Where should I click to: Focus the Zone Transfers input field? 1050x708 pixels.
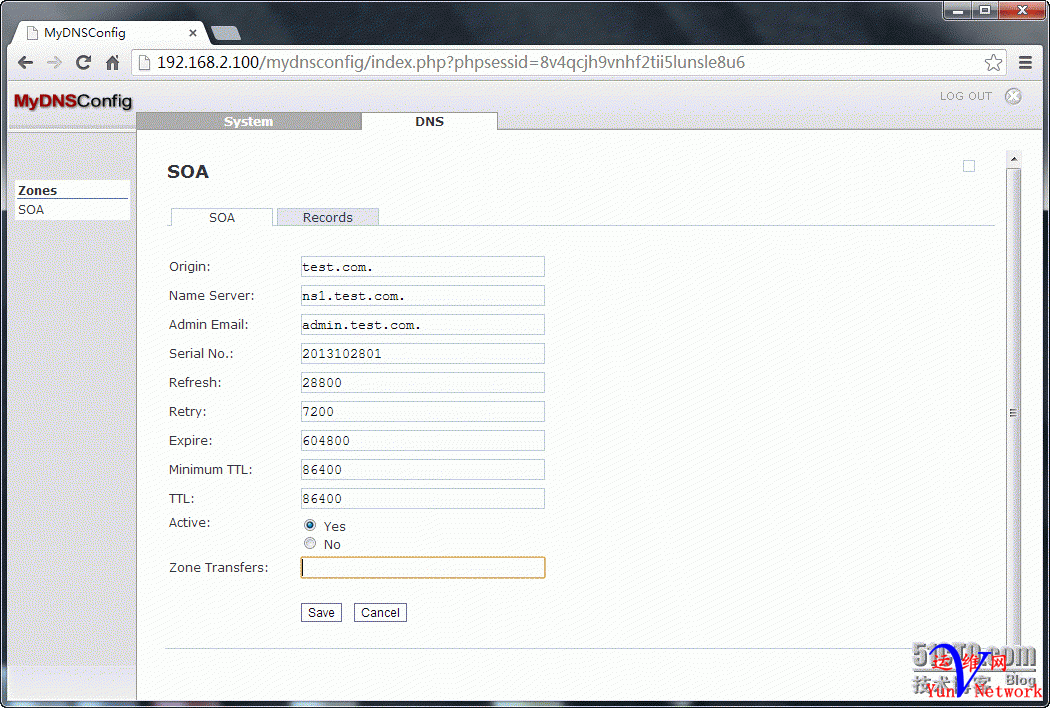click(423, 567)
